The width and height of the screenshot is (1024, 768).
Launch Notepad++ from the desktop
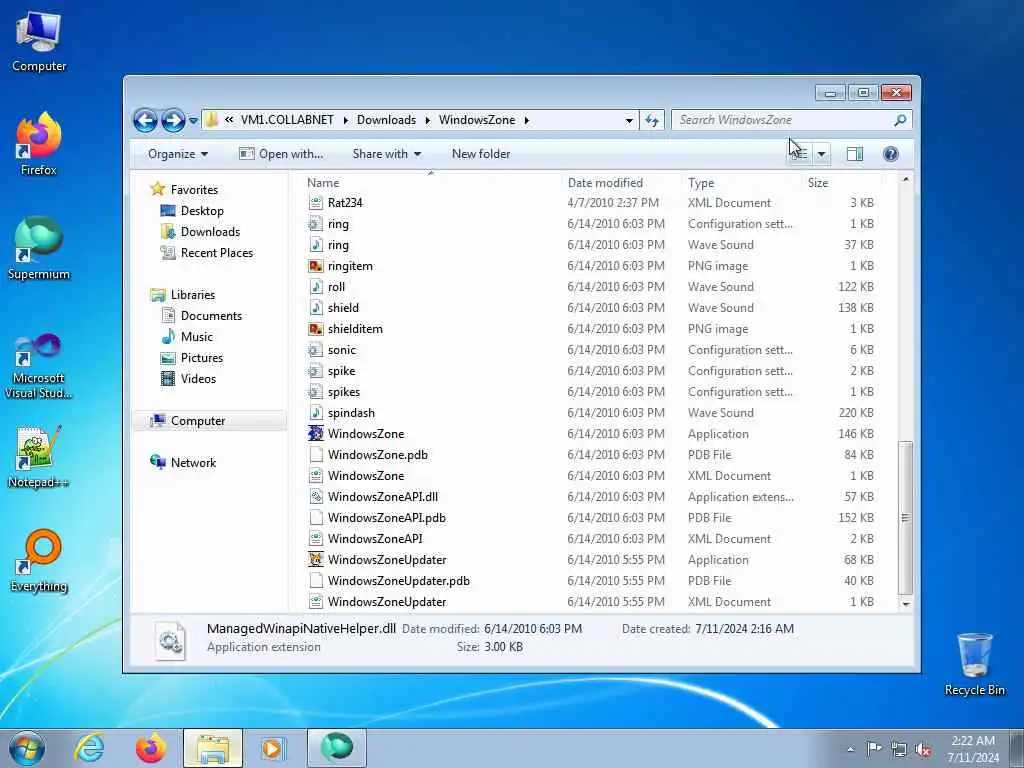(x=39, y=457)
